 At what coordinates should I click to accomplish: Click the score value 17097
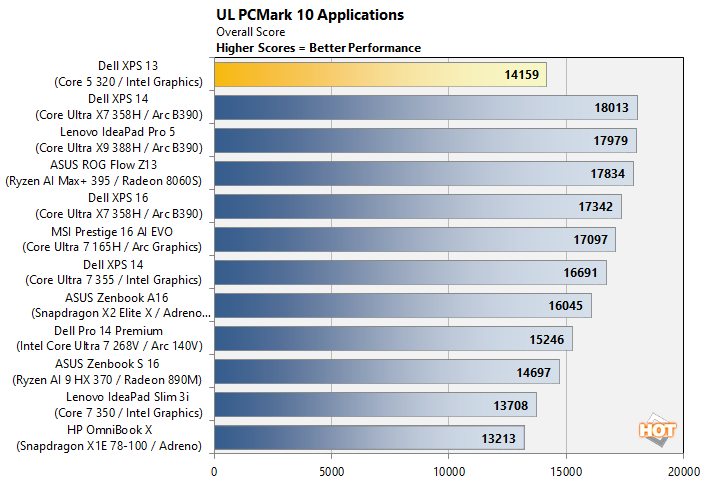click(590, 239)
